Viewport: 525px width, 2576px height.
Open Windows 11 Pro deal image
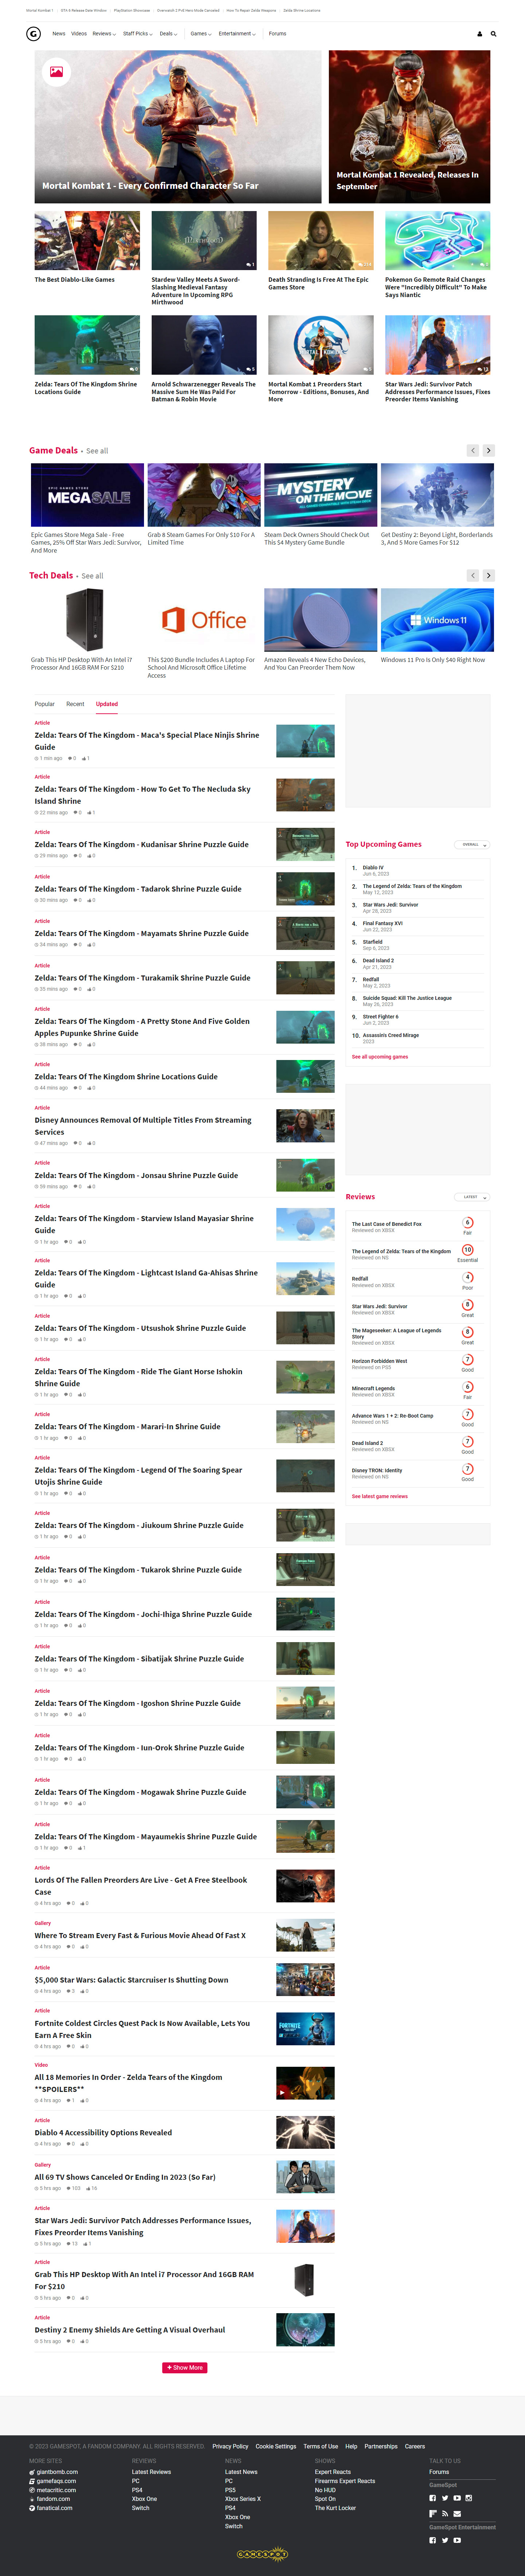point(437,620)
